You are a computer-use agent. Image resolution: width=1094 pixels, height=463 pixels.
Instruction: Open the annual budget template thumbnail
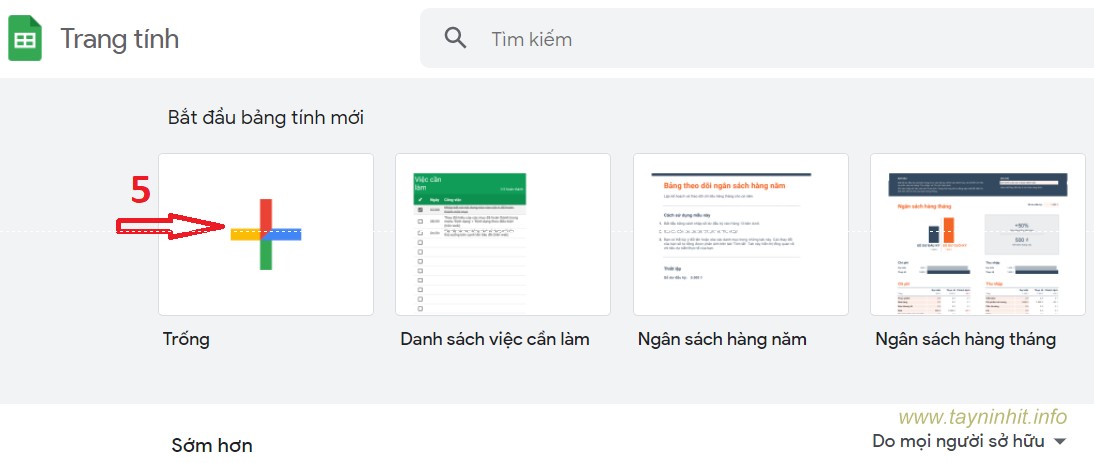740,234
